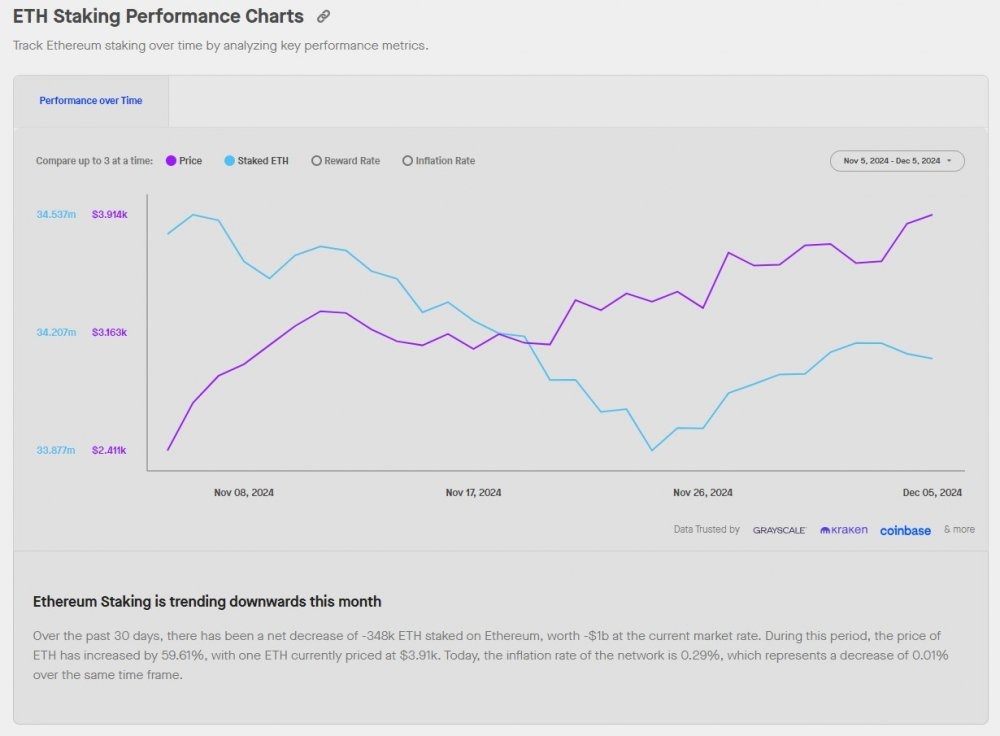This screenshot has width=1000, height=736.
Task: Click the Kraken logo
Action: point(843,530)
